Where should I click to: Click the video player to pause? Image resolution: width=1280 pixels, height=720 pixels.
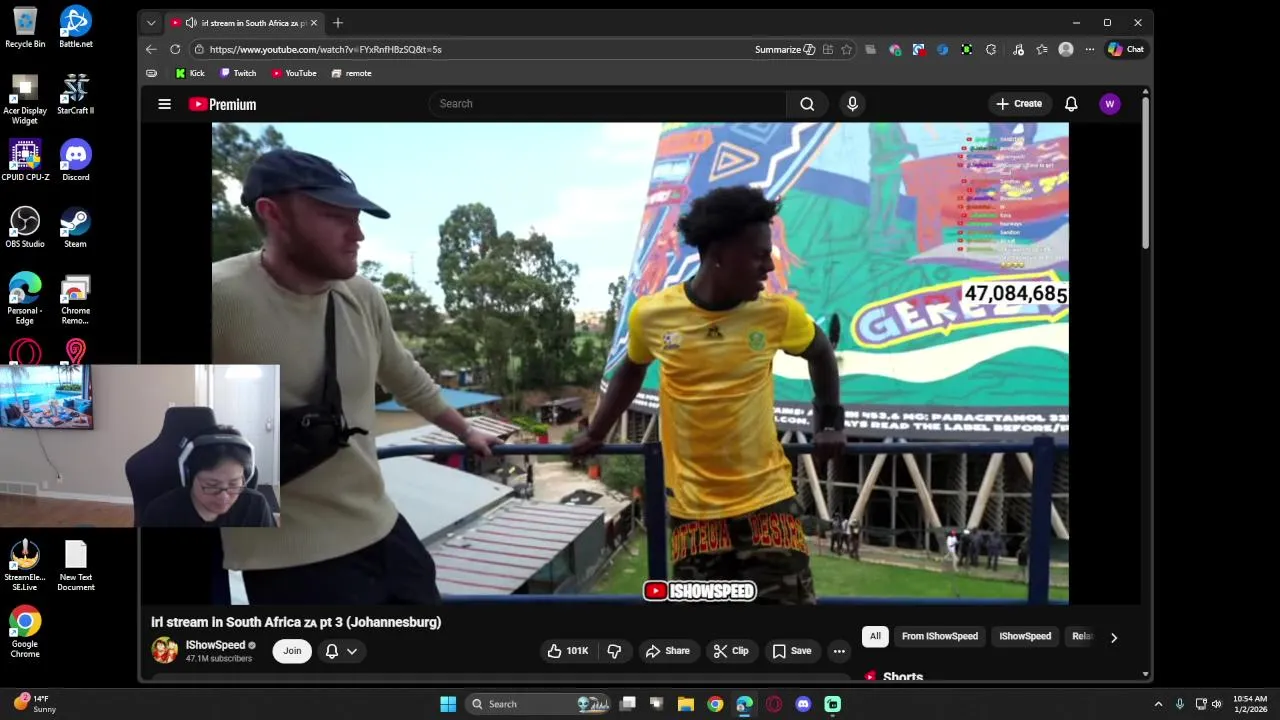click(640, 363)
